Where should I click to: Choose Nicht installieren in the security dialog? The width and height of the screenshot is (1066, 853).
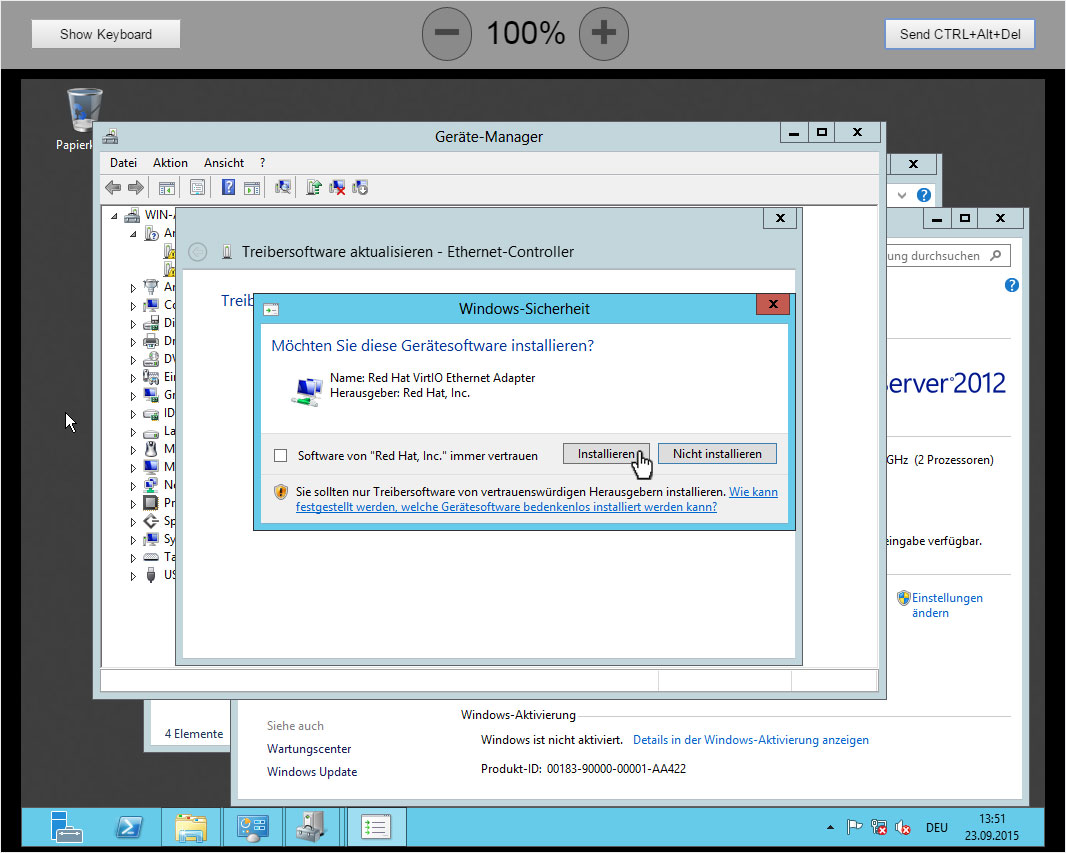pos(717,454)
